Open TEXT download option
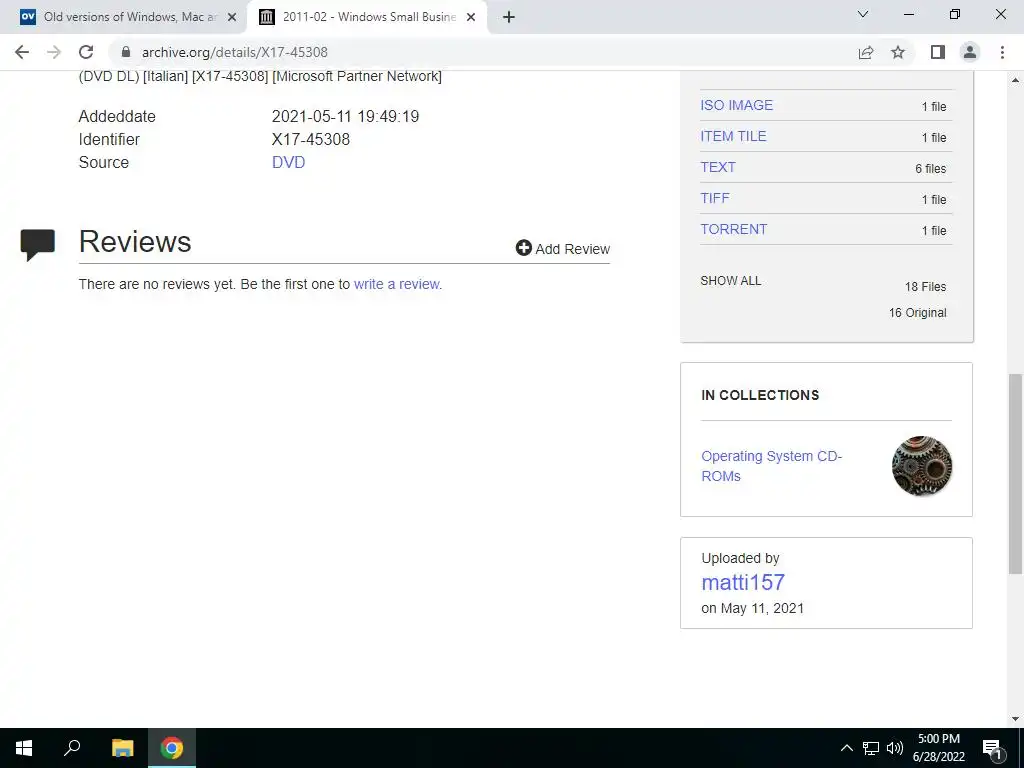The height and width of the screenshot is (768, 1024). (x=718, y=167)
